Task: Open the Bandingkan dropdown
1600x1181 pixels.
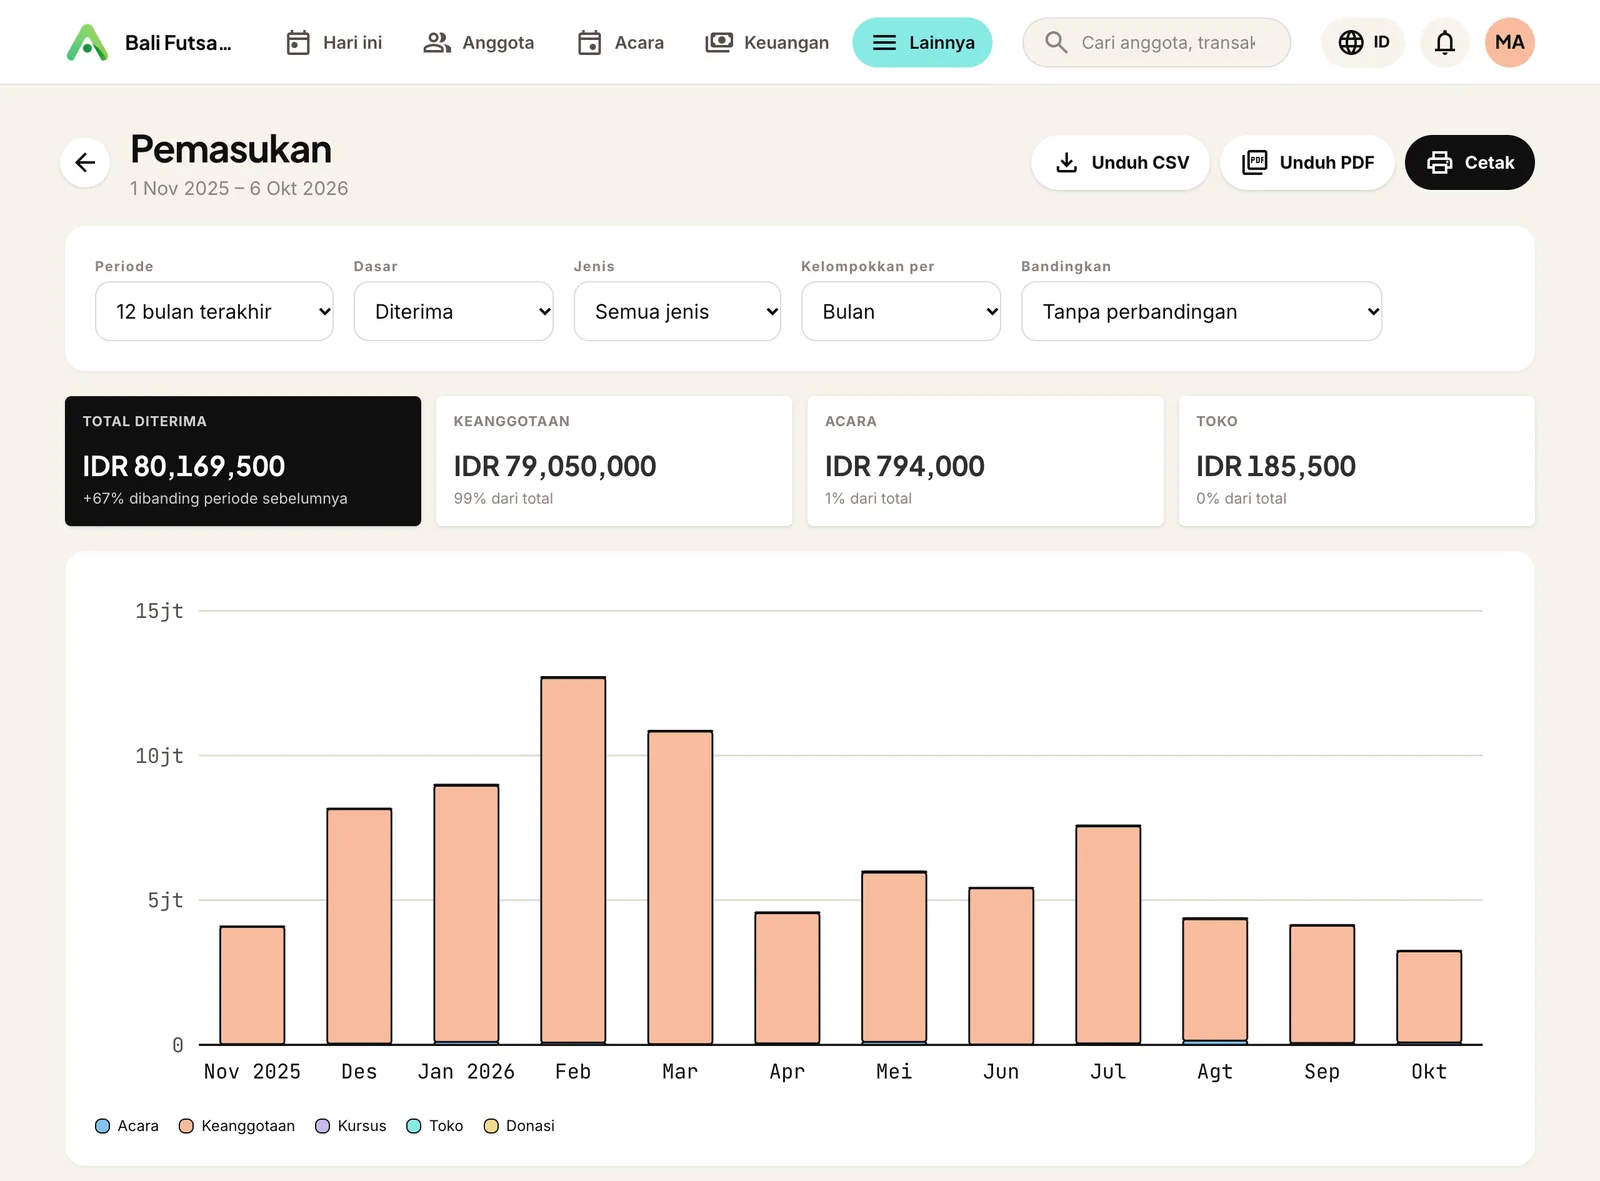Action: click(1201, 311)
